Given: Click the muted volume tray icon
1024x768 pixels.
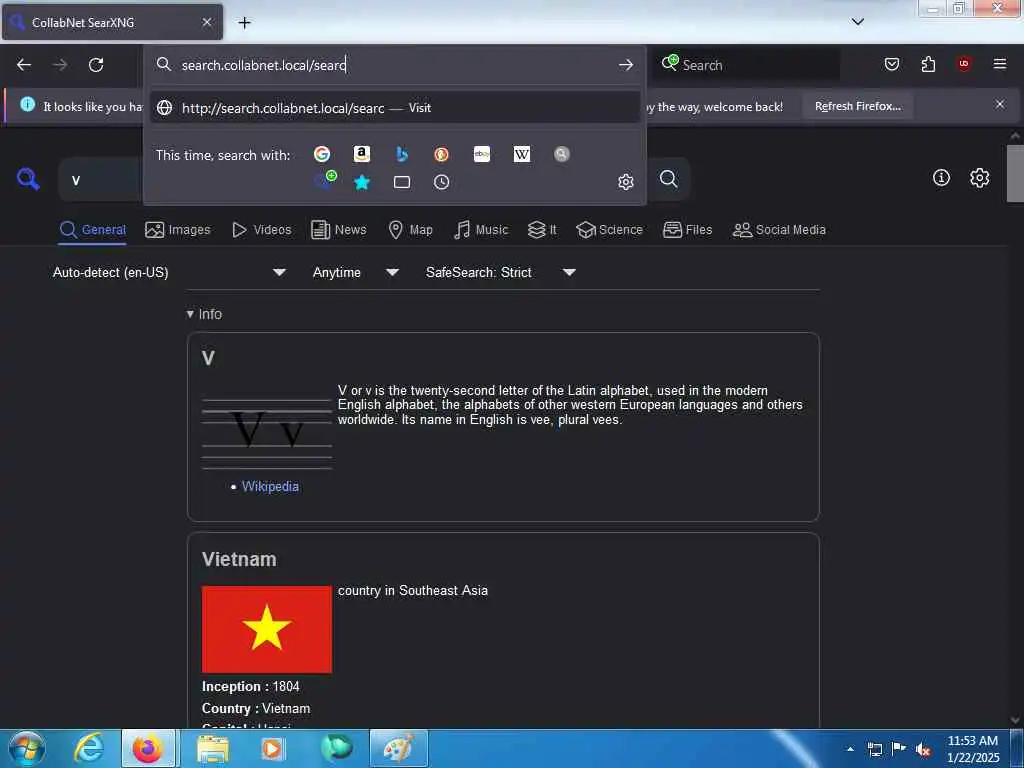Looking at the screenshot, I should [922, 750].
